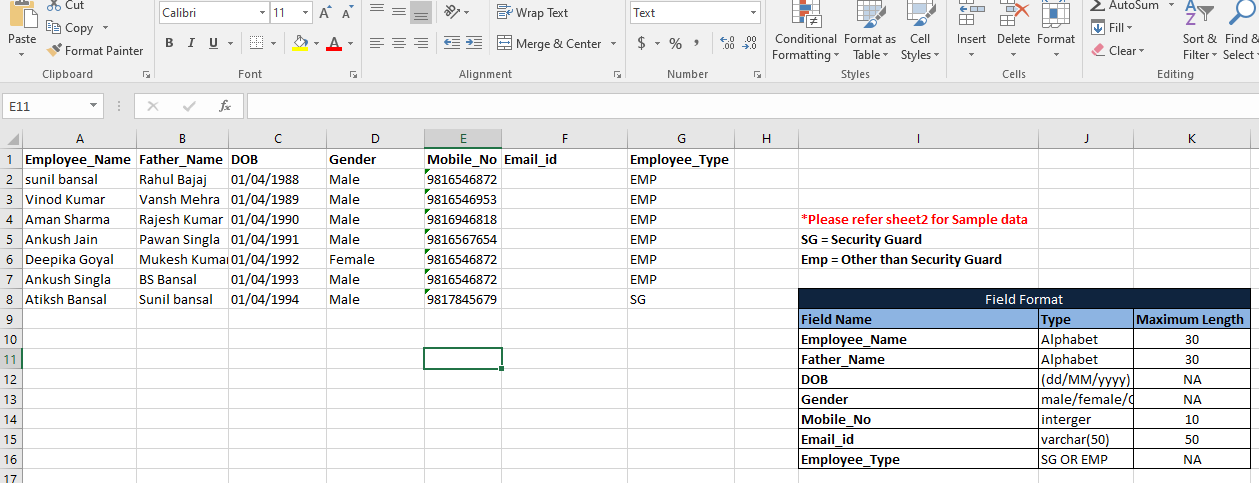Open the Calibri font name dropdown
The height and width of the screenshot is (483, 1259).
262,13
